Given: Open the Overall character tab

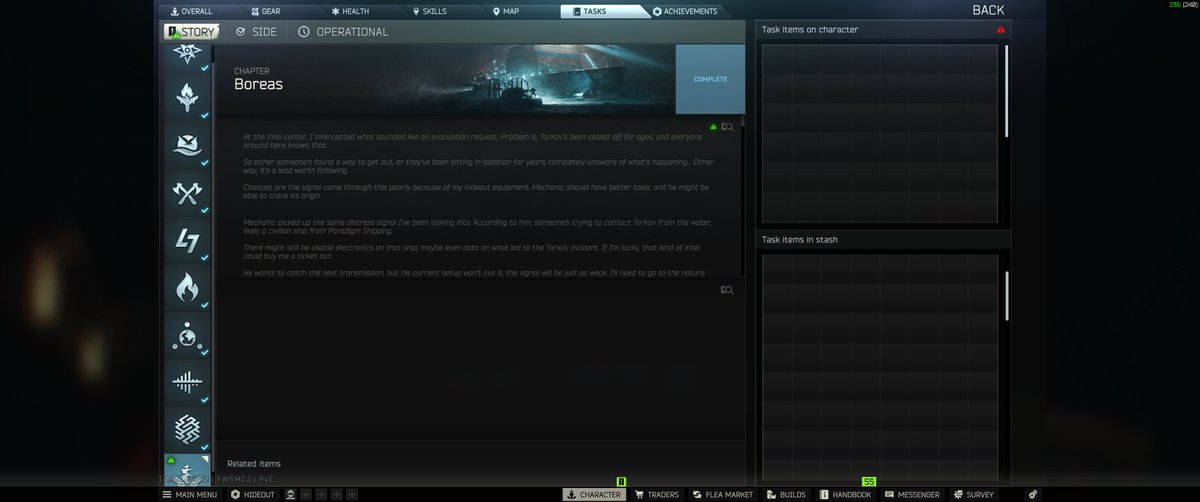Looking at the screenshot, I should click(196, 11).
